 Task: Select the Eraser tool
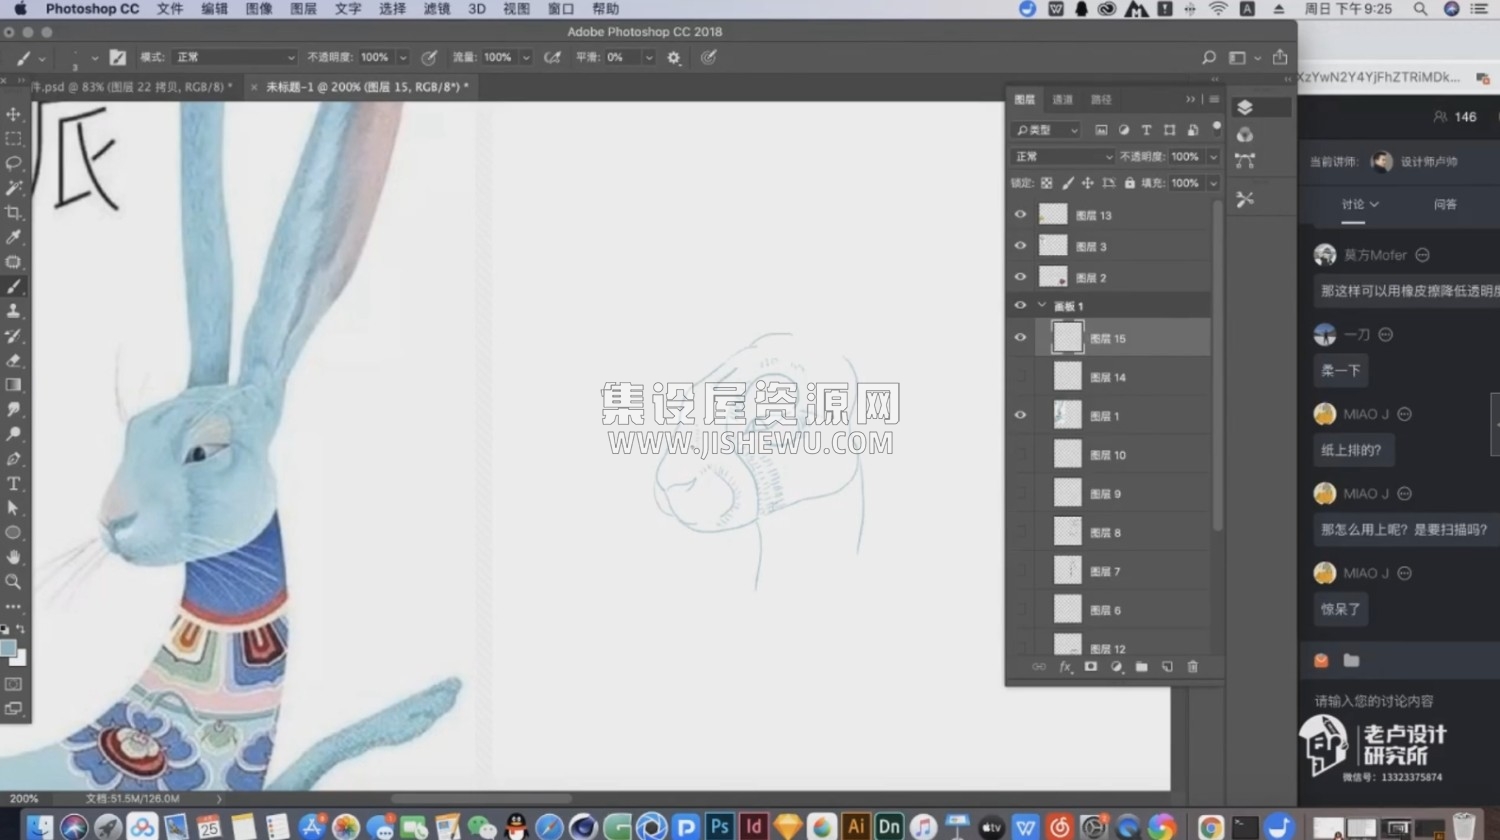coord(14,360)
